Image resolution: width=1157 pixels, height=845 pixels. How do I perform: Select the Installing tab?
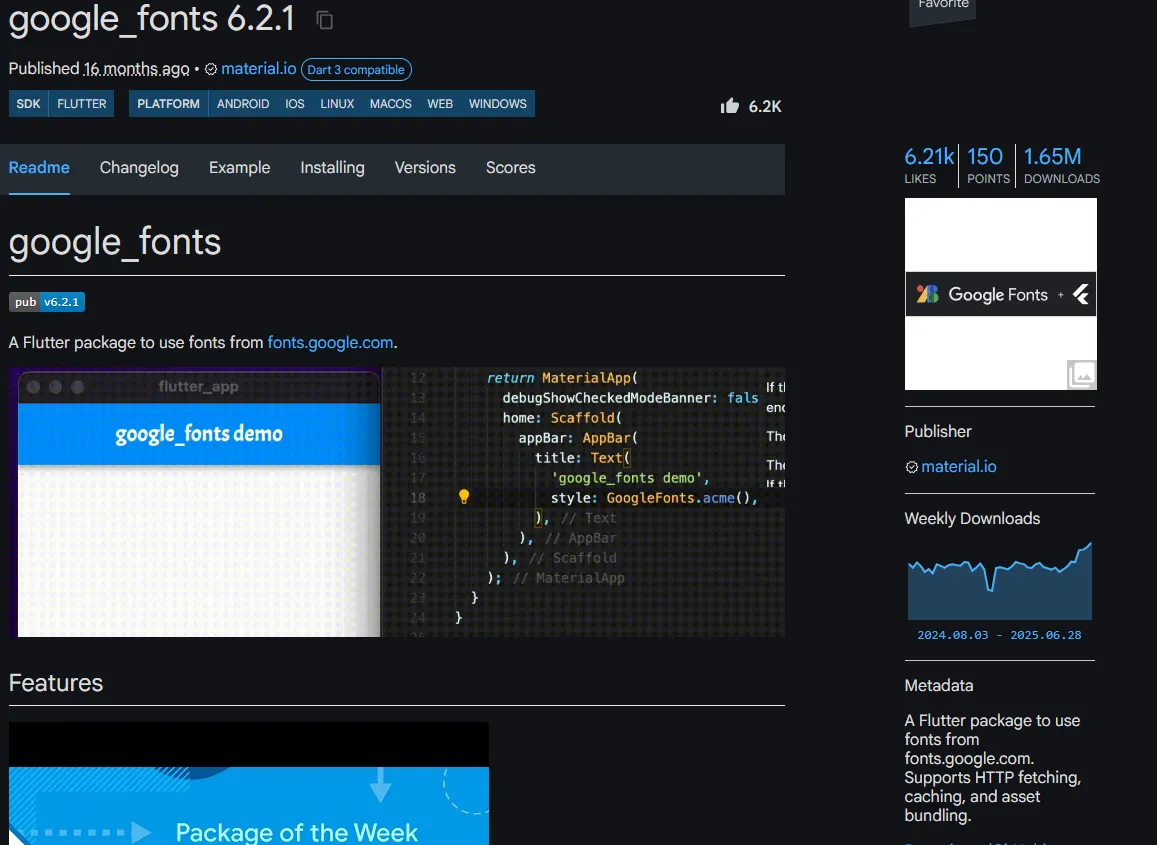coord(333,168)
